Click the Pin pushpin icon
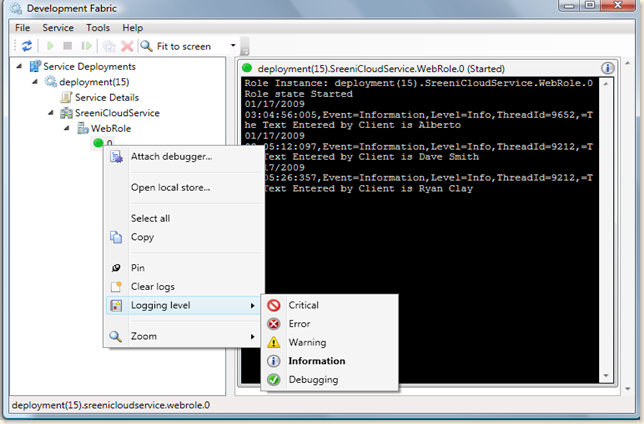The height and width of the screenshot is (424, 644). (x=116, y=268)
